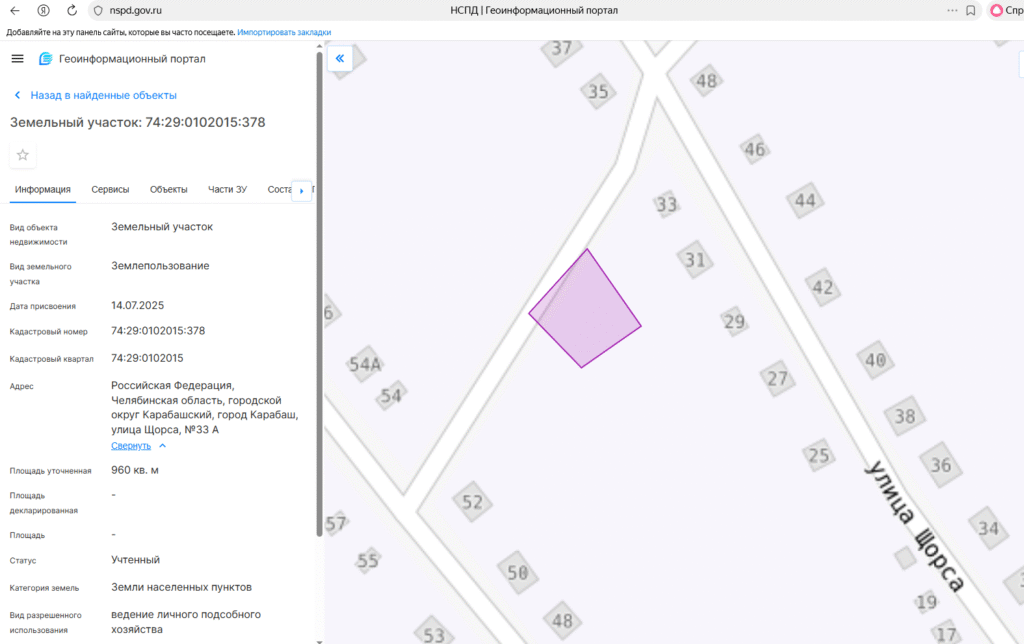Click house number 27 on the map
1024x644 pixels.
pos(777,378)
